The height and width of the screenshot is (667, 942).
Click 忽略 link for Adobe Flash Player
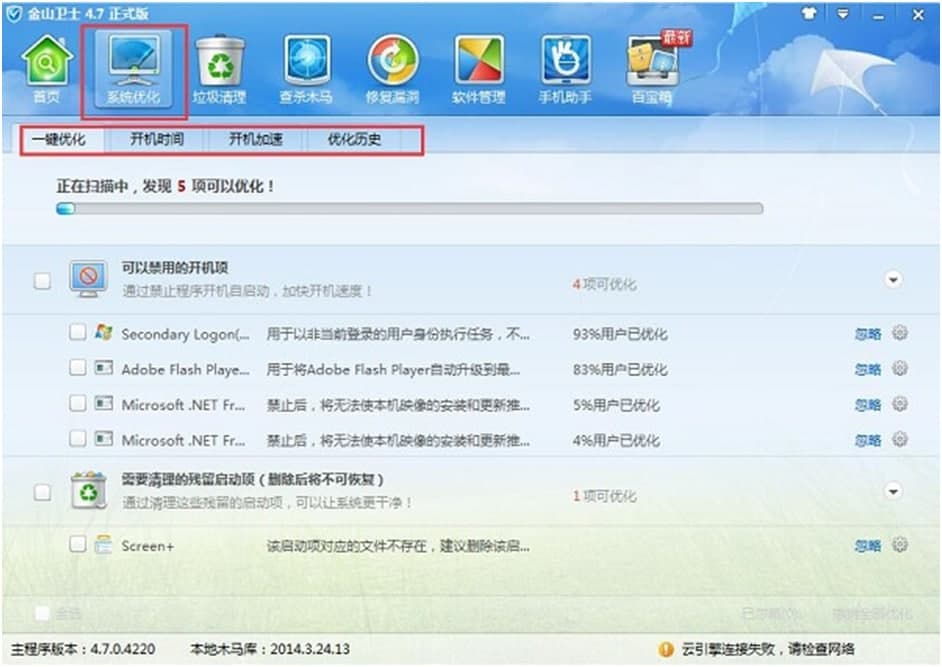tap(868, 370)
